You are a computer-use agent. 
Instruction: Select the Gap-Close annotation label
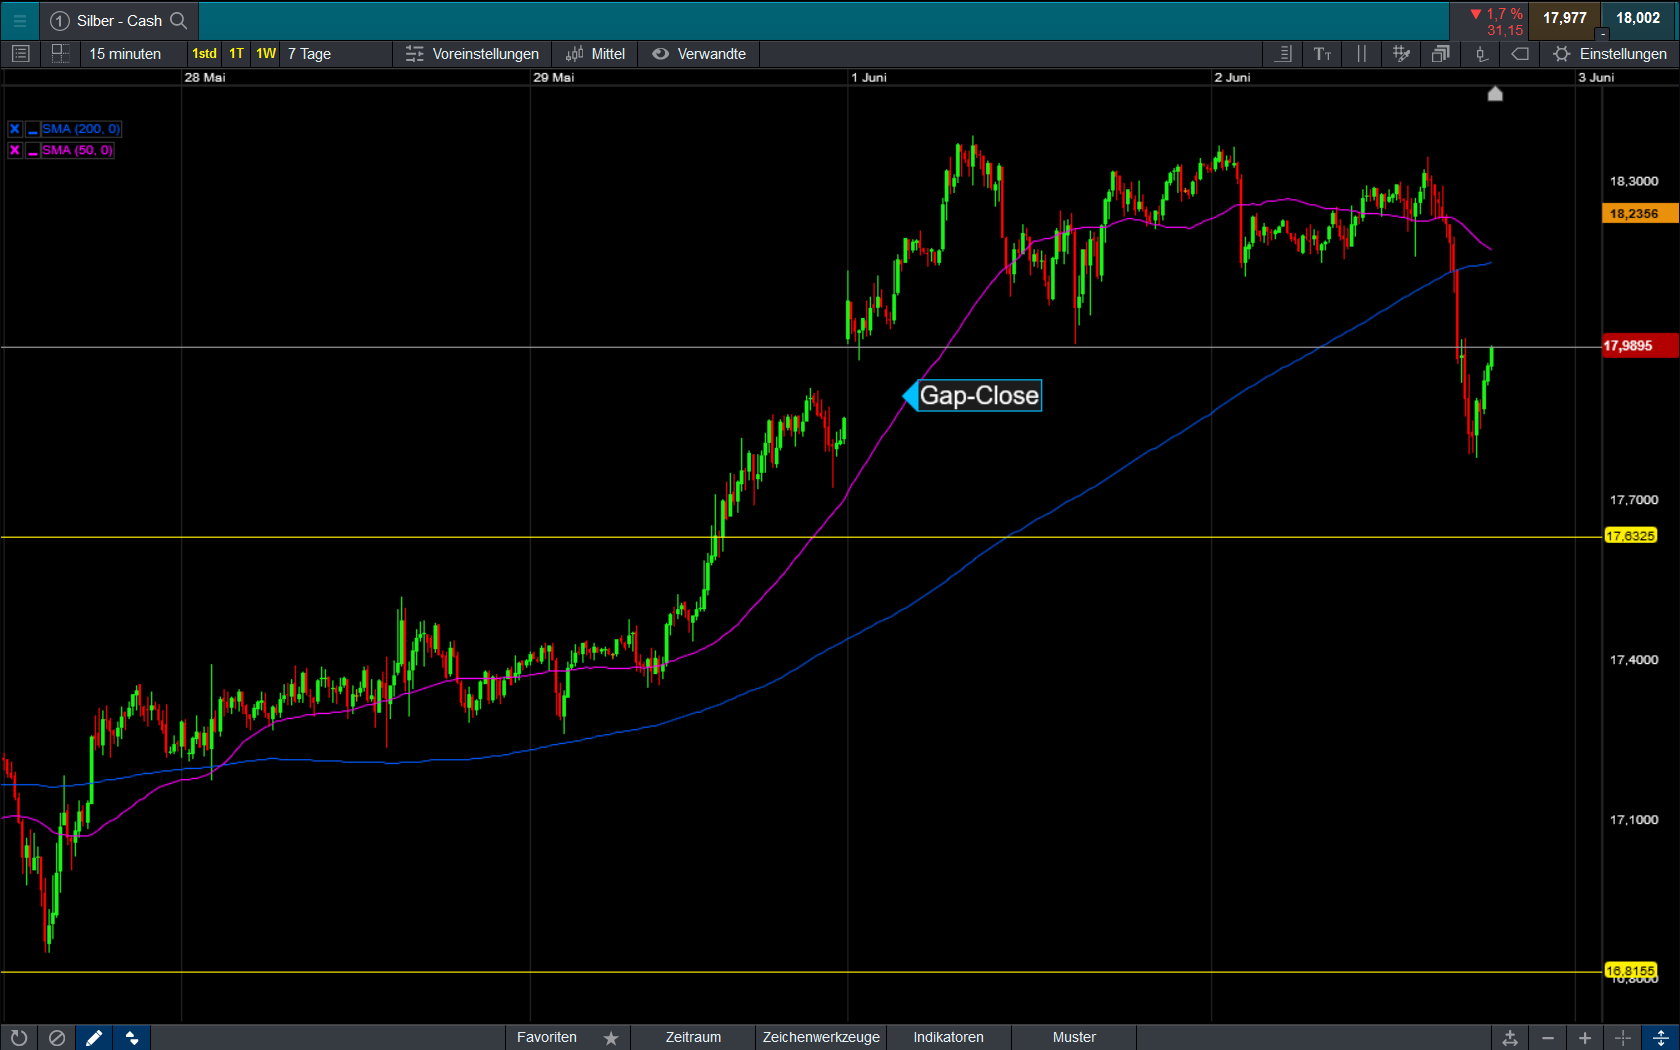tap(979, 396)
